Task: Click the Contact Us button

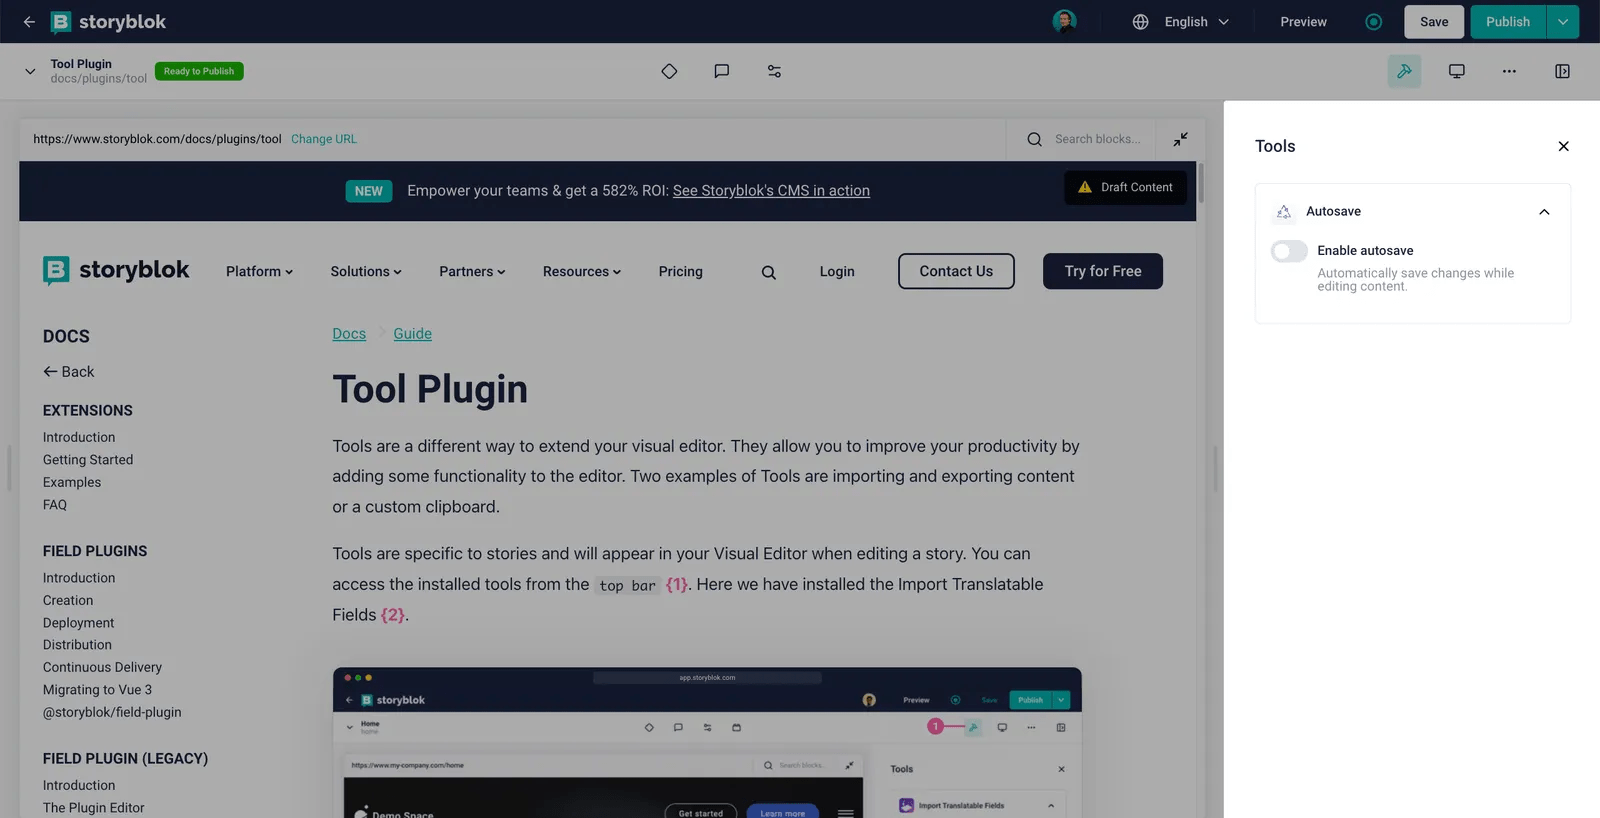Action: point(956,271)
